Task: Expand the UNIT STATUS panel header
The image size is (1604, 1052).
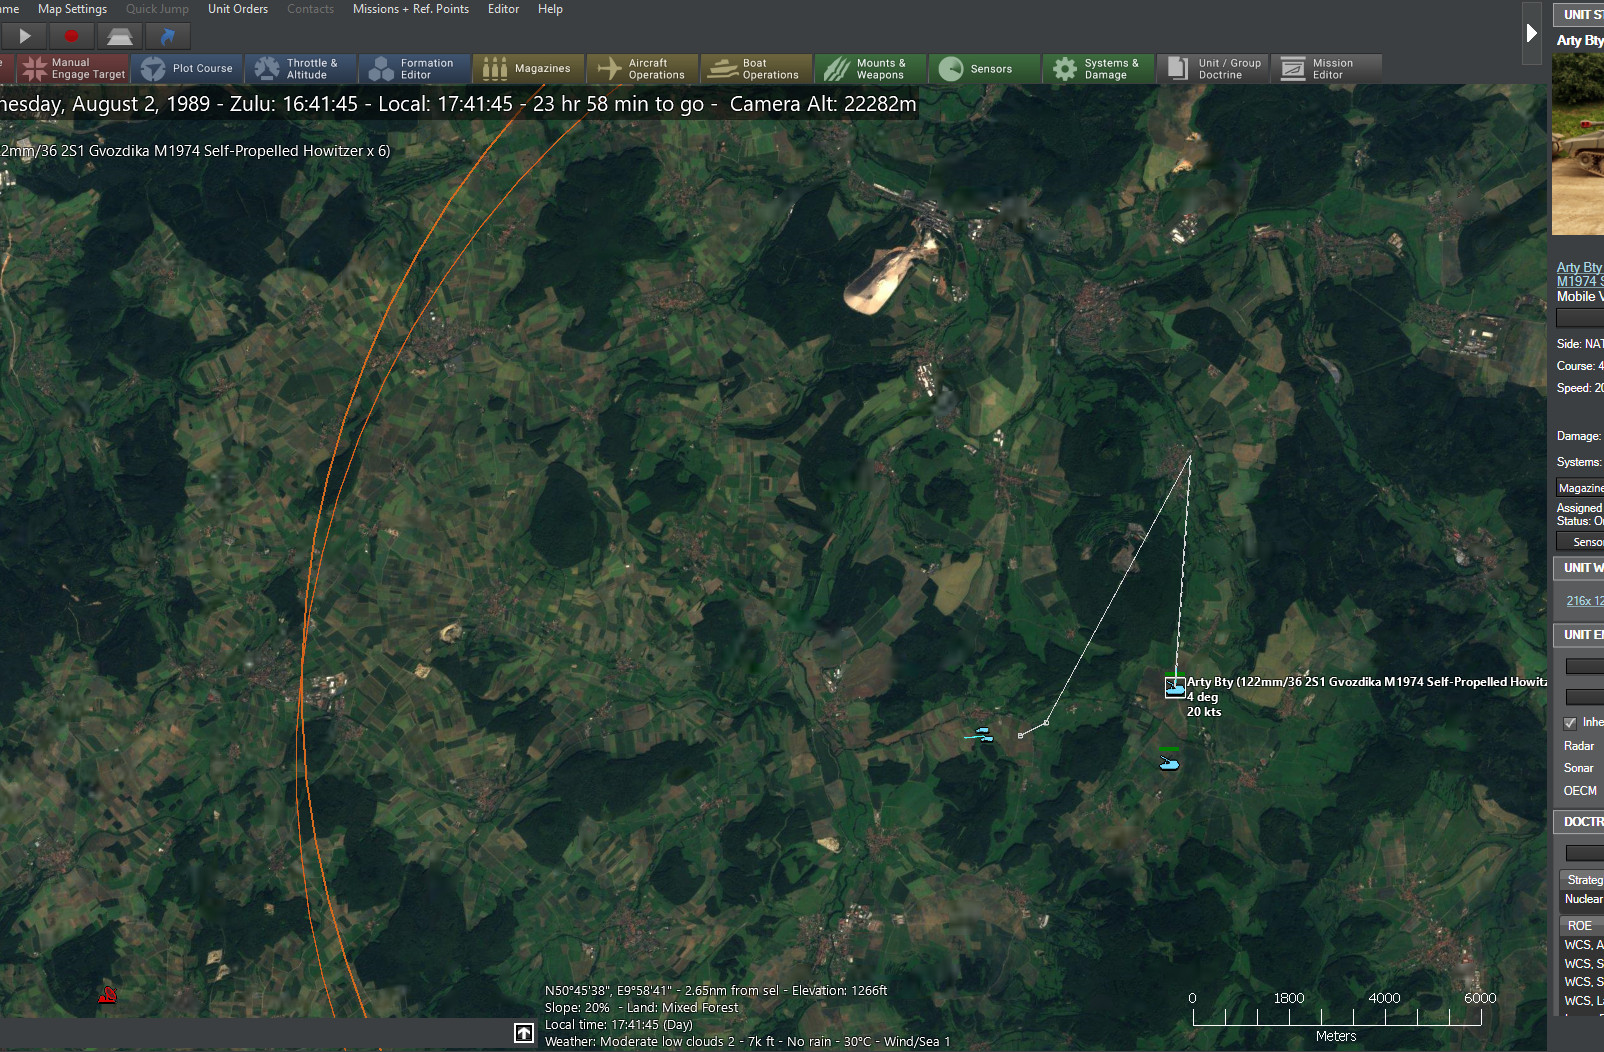Action: click(1578, 14)
